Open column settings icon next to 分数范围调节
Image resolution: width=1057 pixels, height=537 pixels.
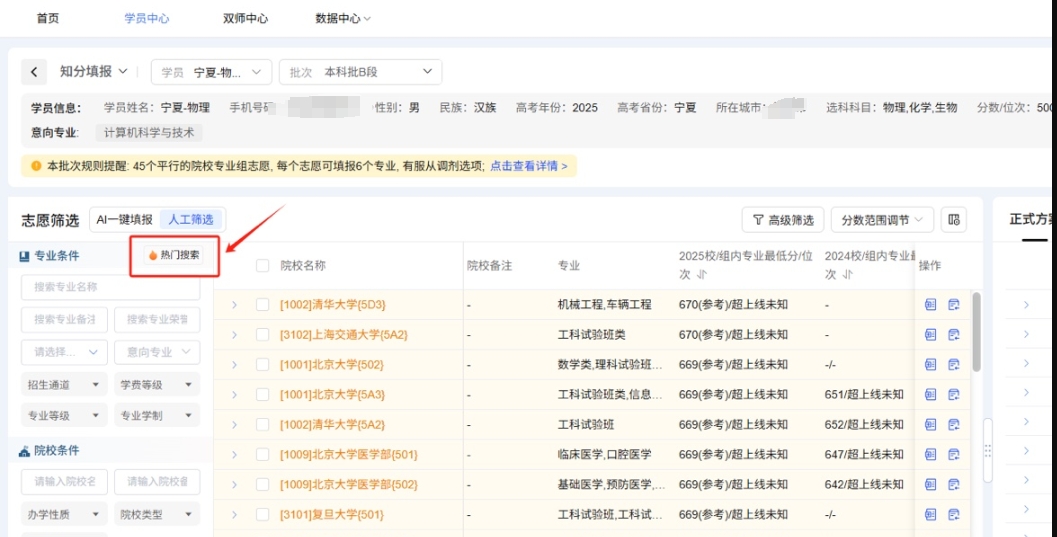click(x=953, y=220)
